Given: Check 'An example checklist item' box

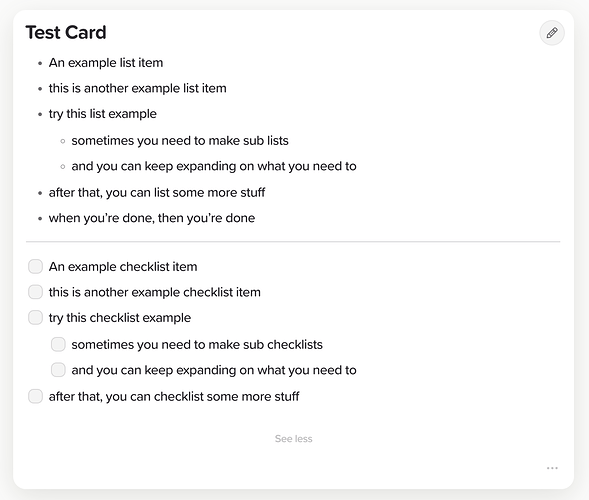Looking at the screenshot, I should click(x=35, y=266).
